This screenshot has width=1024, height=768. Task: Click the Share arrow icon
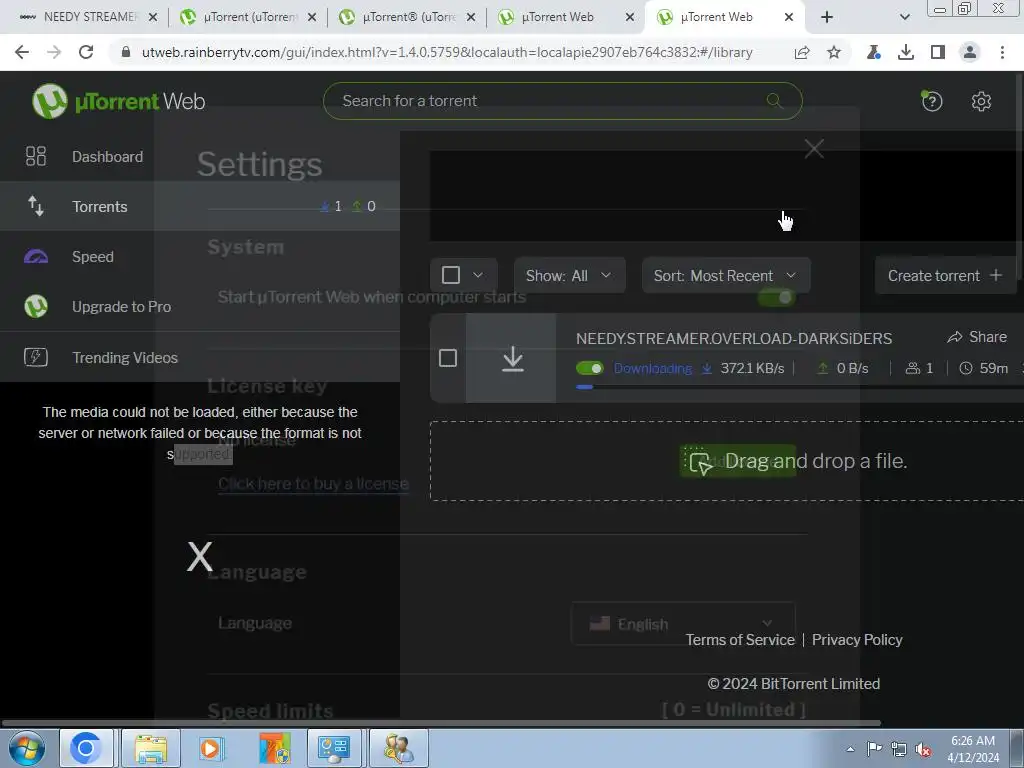click(x=955, y=337)
